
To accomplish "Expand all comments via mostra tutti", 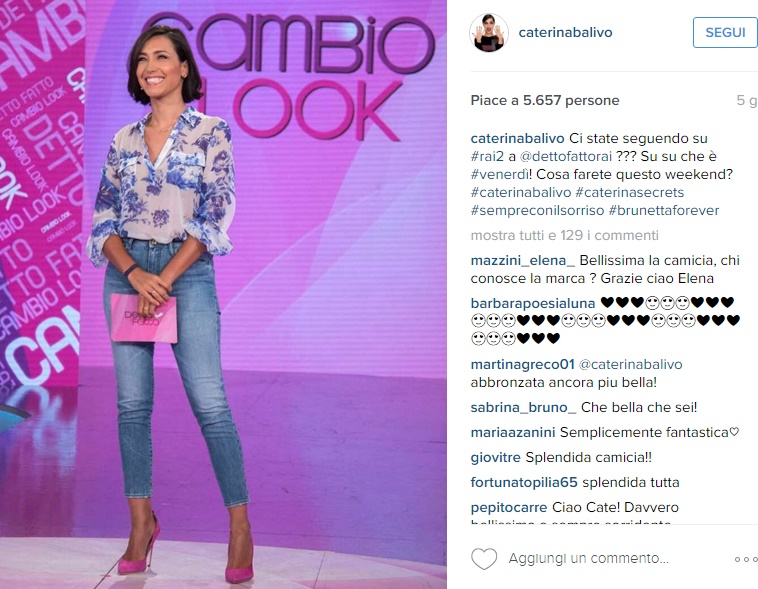I will pos(564,235).
